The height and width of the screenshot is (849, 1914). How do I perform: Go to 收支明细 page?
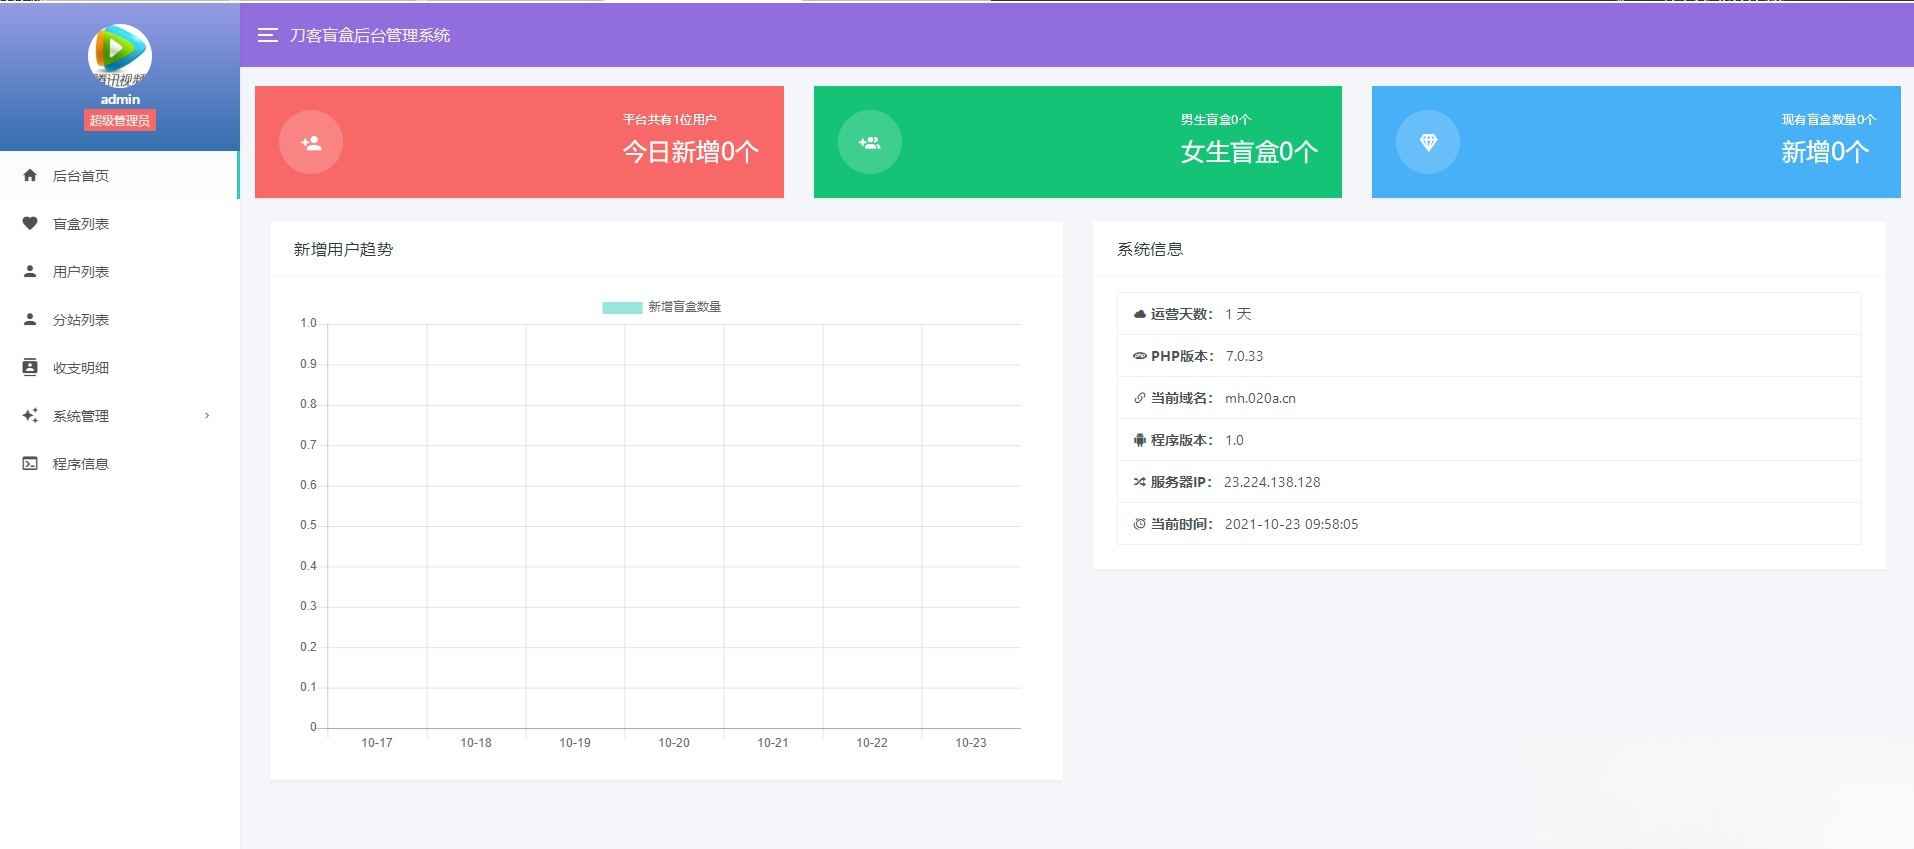coord(81,368)
